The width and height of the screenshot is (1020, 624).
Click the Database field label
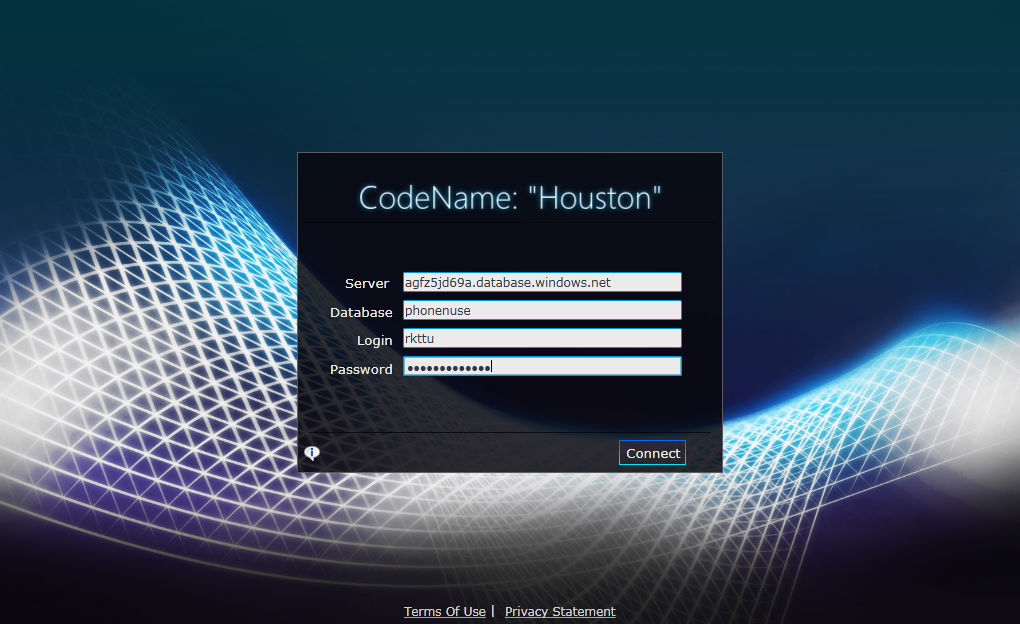tap(361, 312)
